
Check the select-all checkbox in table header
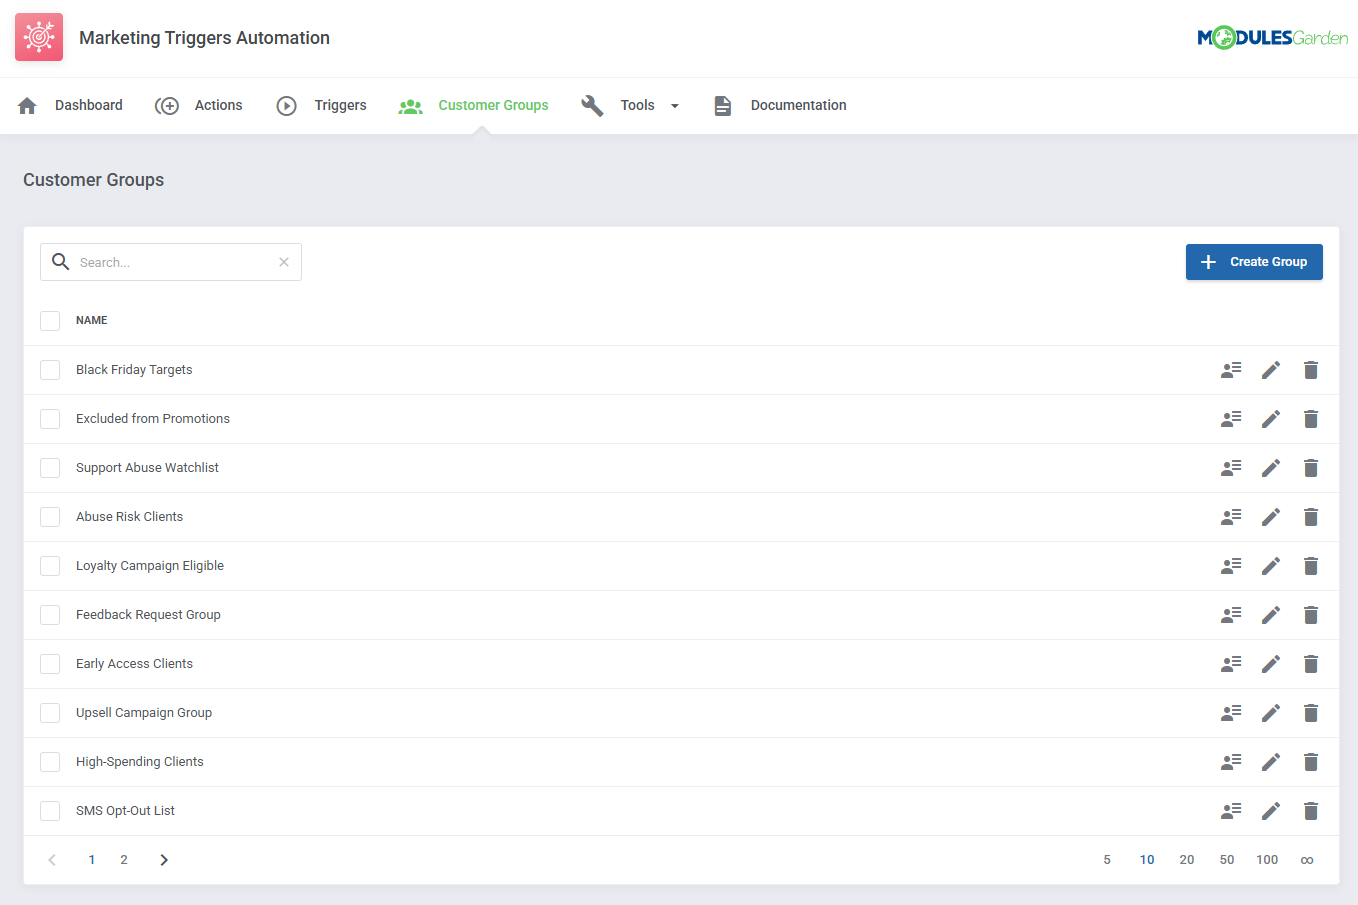[x=50, y=320]
